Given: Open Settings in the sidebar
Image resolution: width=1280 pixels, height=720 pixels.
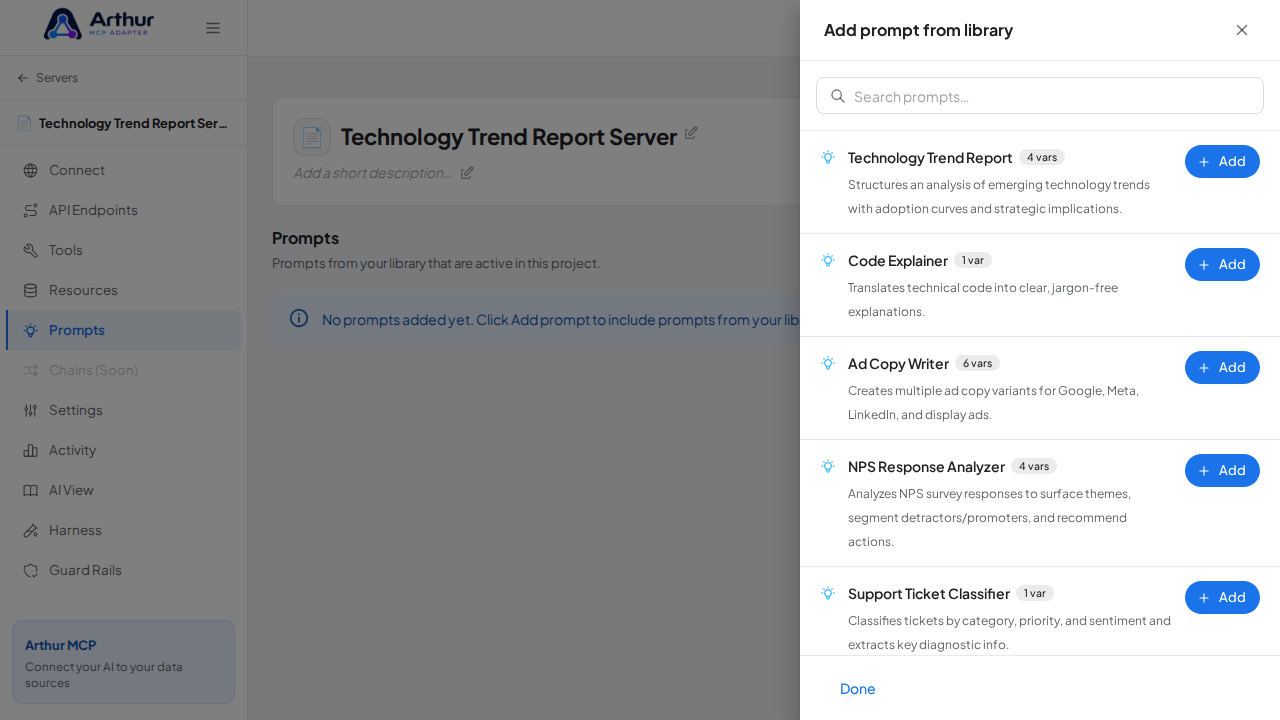Looking at the screenshot, I should click(124, 410).
